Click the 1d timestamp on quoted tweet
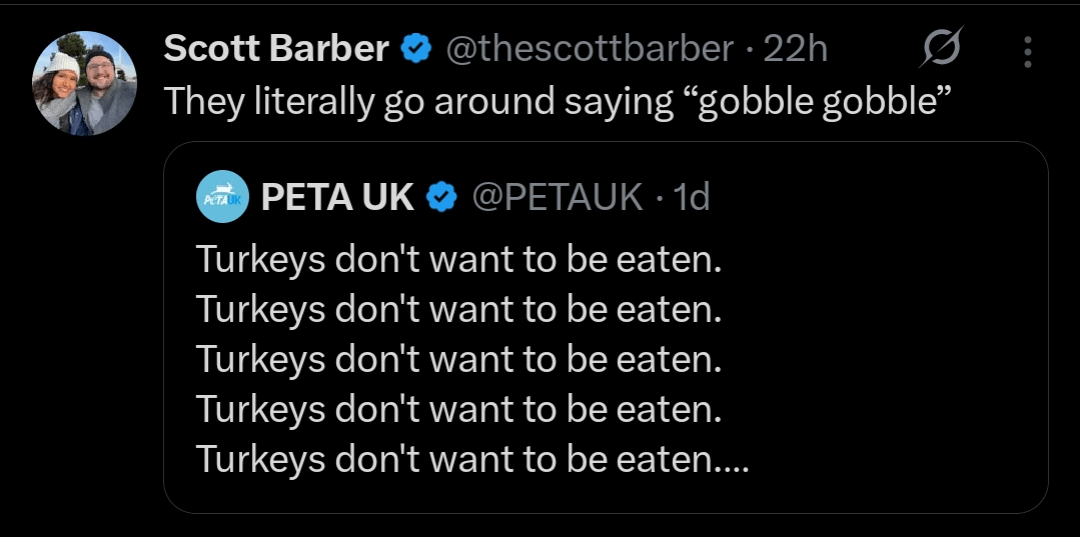This screenshot has width=1080, height=537. click(691, 197)
